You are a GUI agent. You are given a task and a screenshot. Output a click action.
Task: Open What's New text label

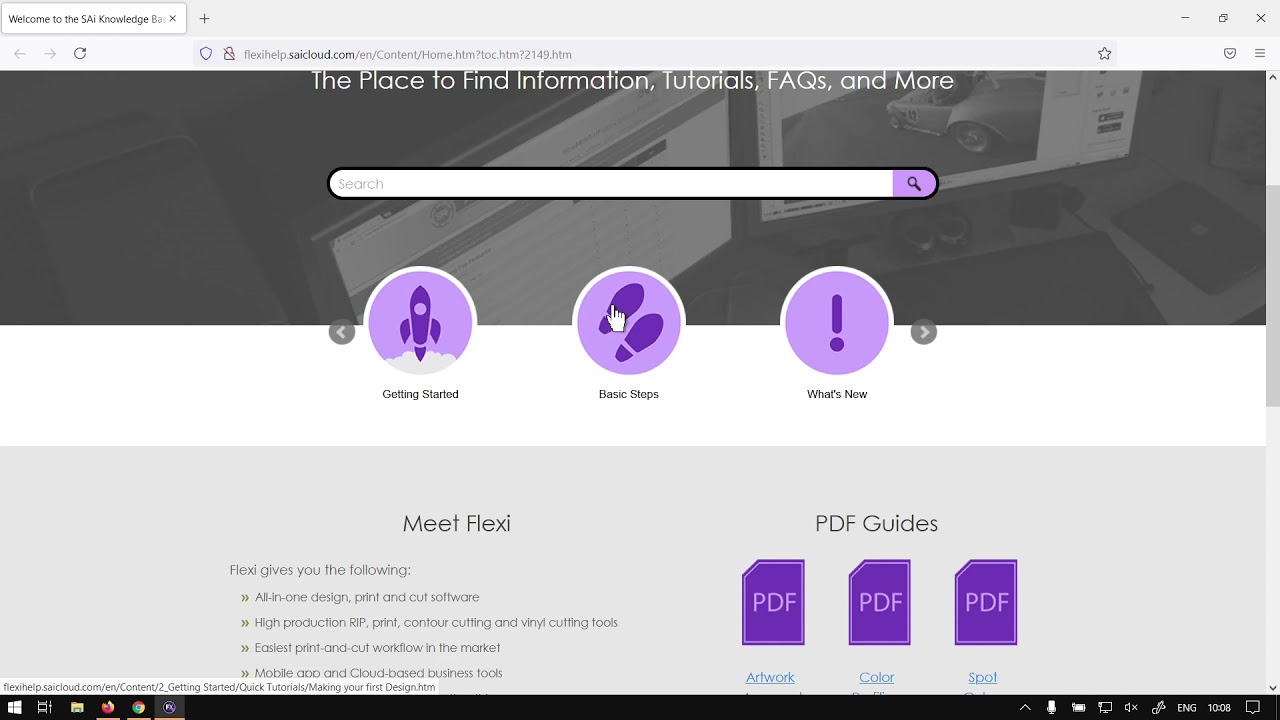coord(837,394)
